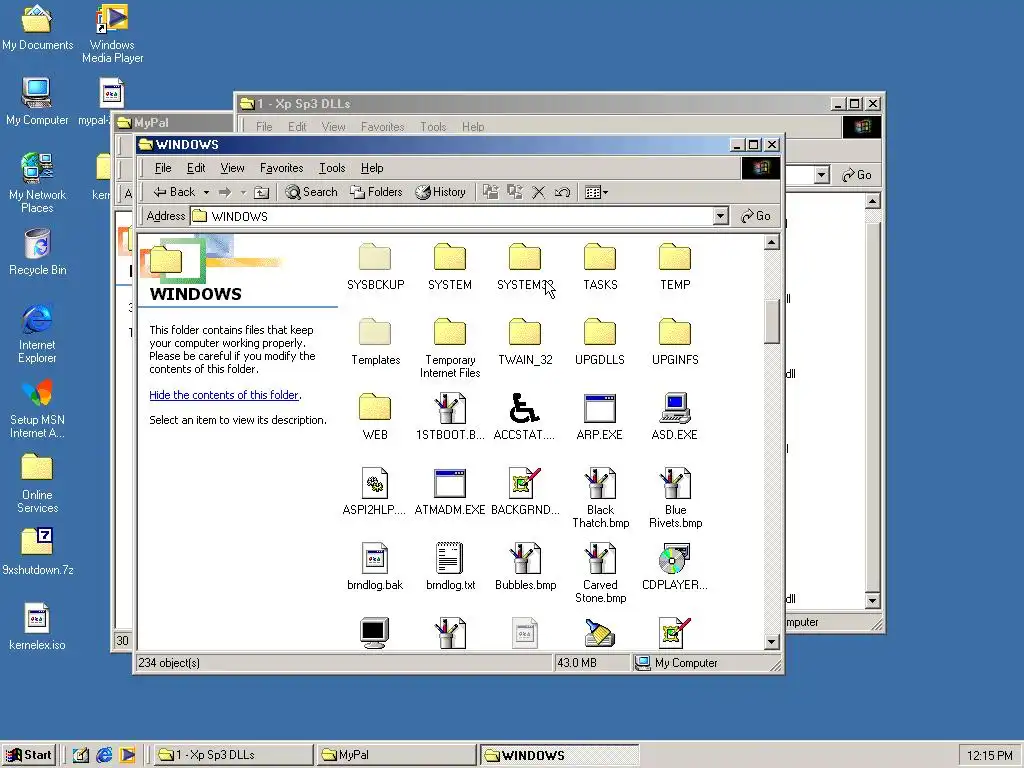Click Go in WINDOWS window
The width and height of the screenshot is (1024, 768).
click(x=756, y=216)
